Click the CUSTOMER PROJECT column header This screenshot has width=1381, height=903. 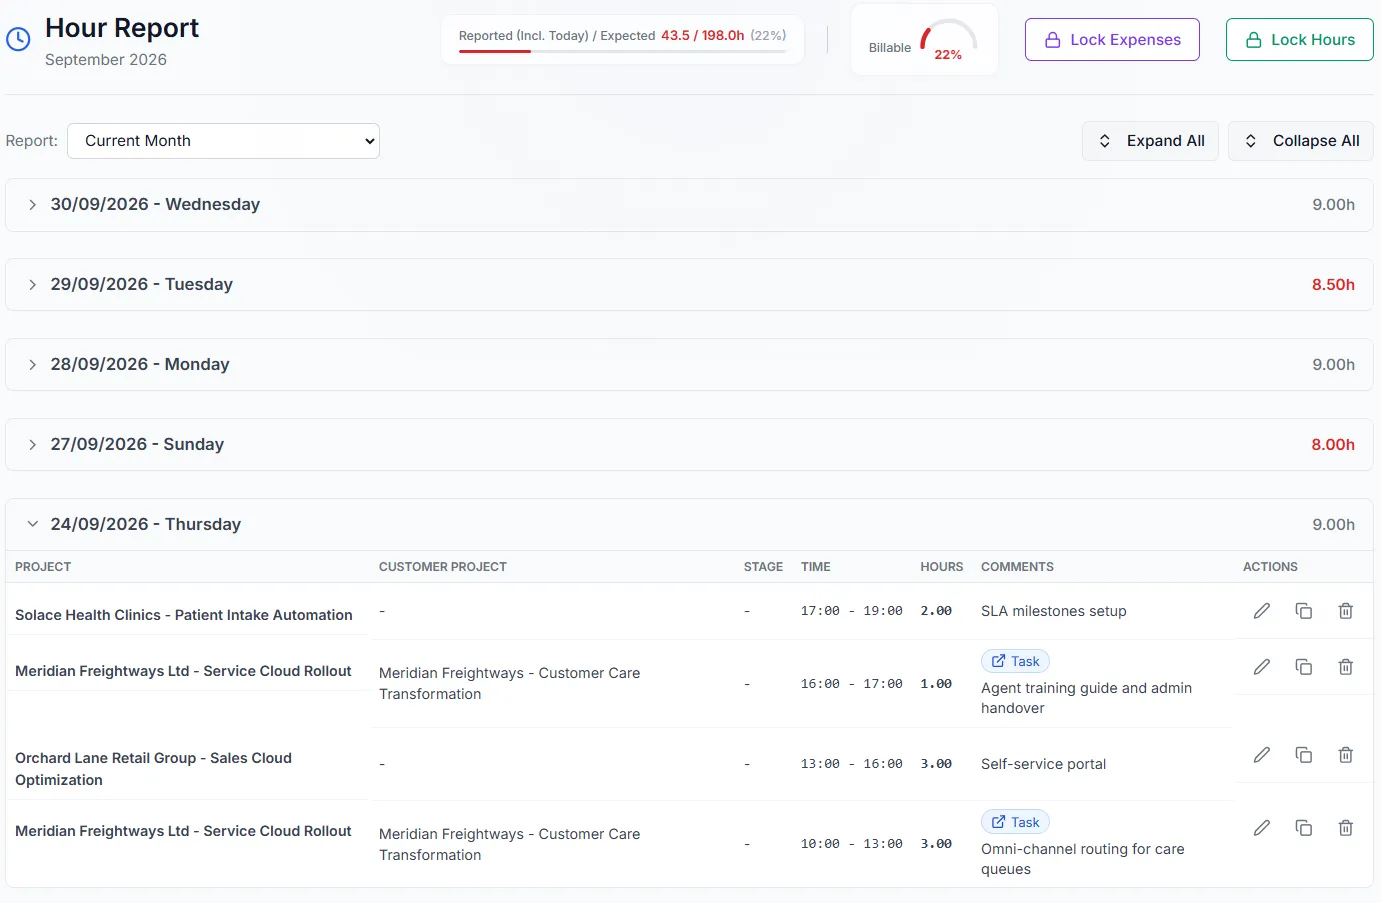pyautogui.click(x=443, y=567)
